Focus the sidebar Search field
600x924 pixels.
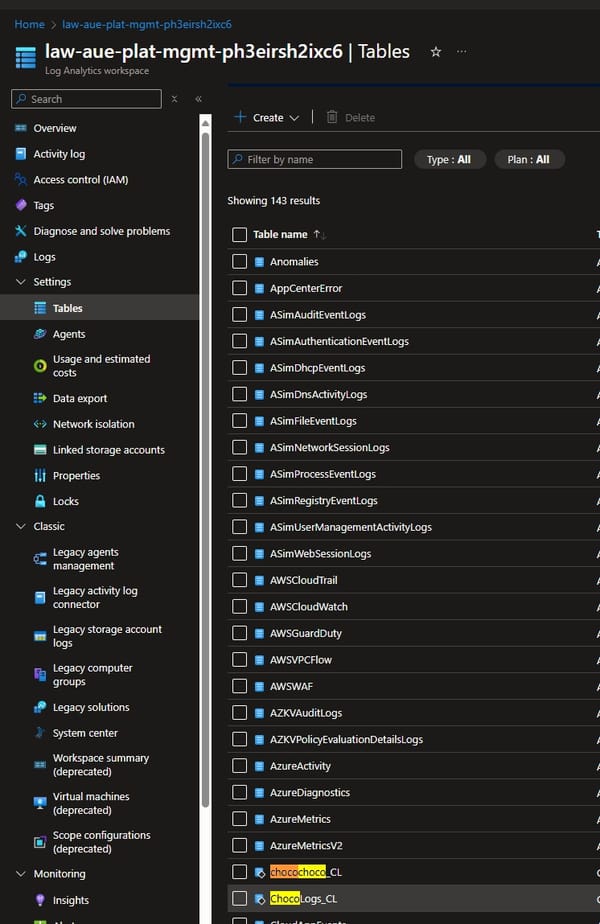pos(87,99)
